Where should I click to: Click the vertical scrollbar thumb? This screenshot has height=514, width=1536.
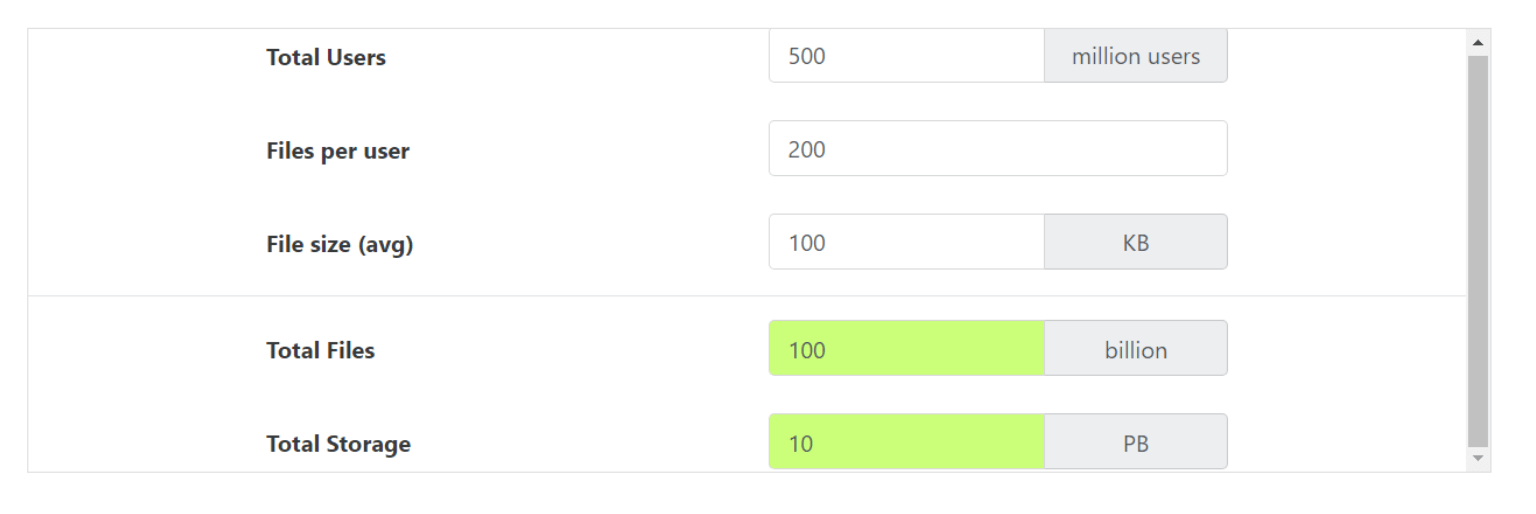1477,250
